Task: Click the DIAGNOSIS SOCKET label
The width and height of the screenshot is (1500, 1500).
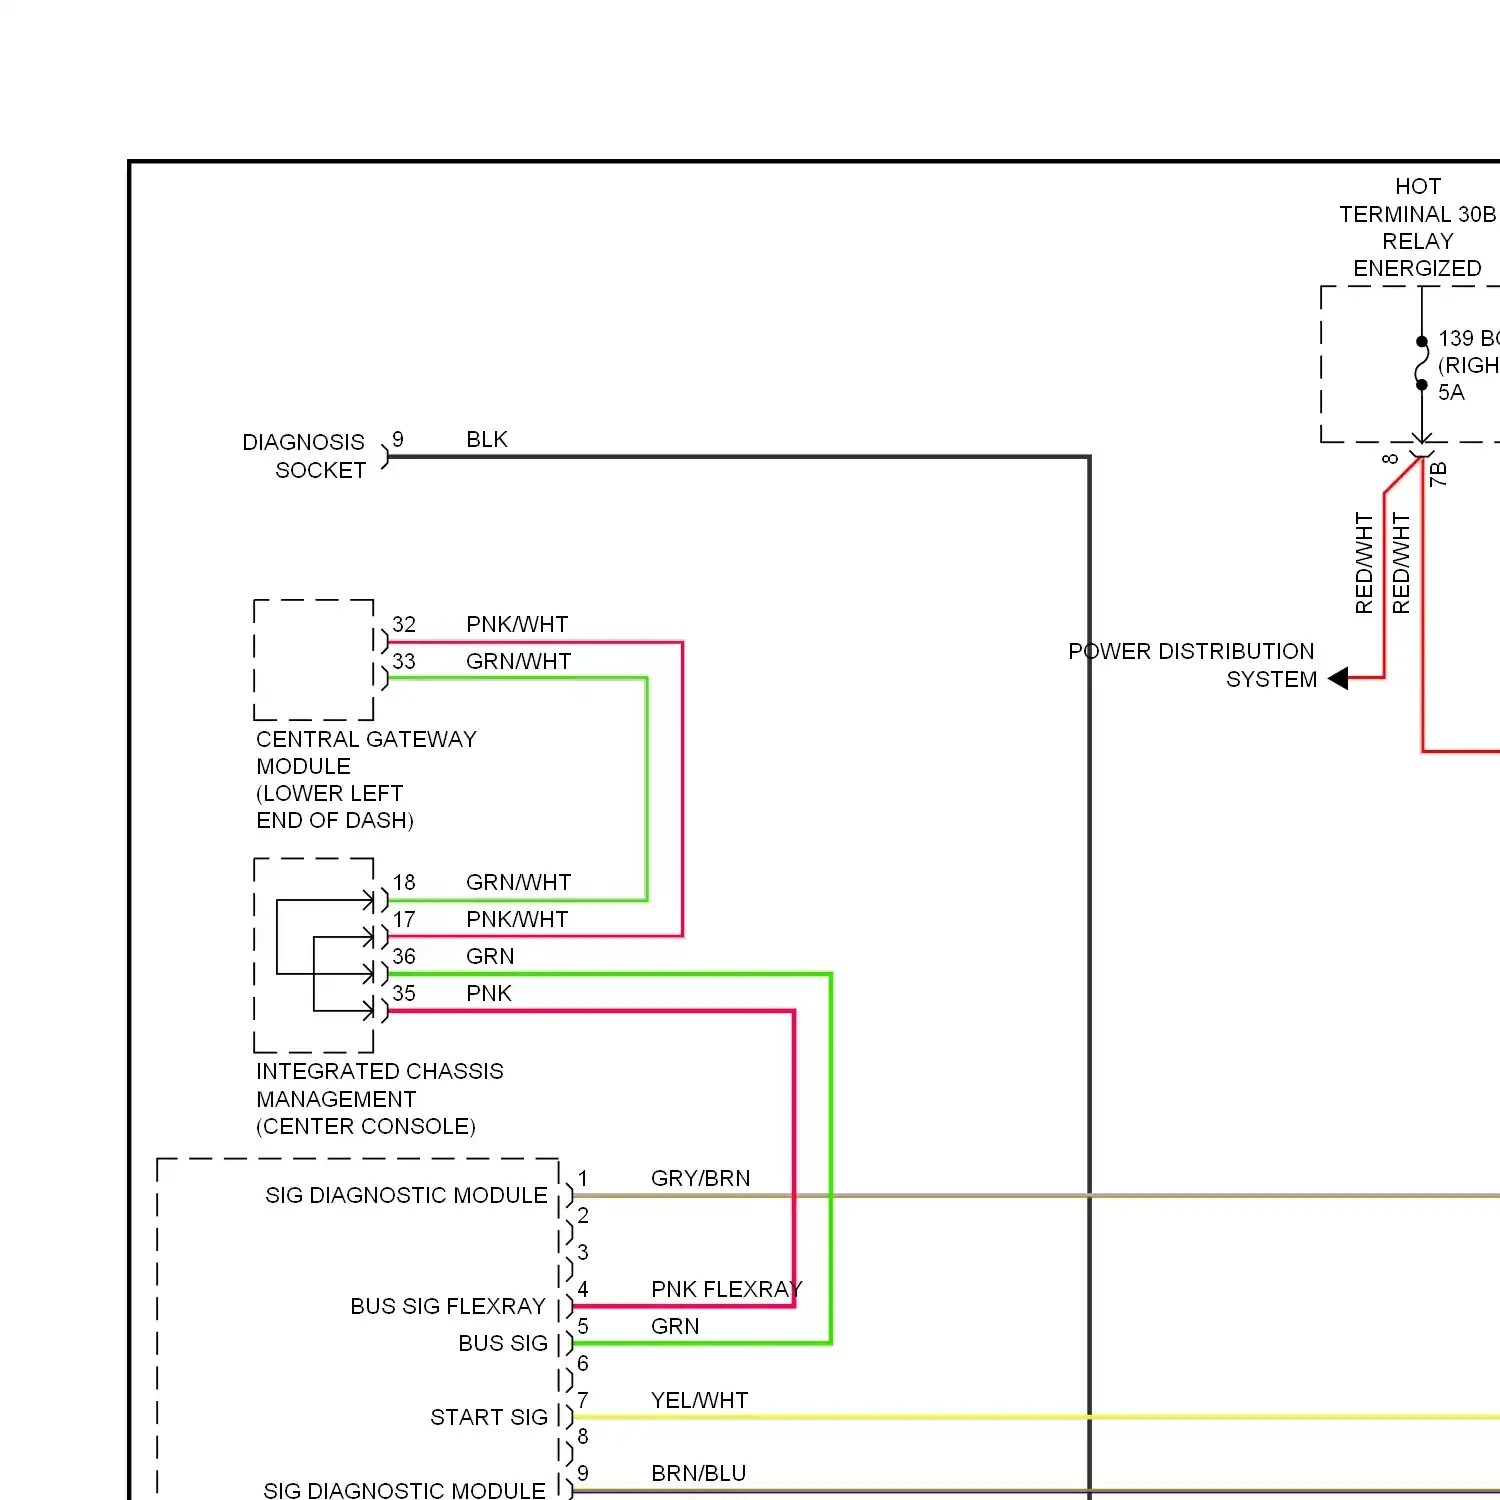Action: click(x=304, y=456)
